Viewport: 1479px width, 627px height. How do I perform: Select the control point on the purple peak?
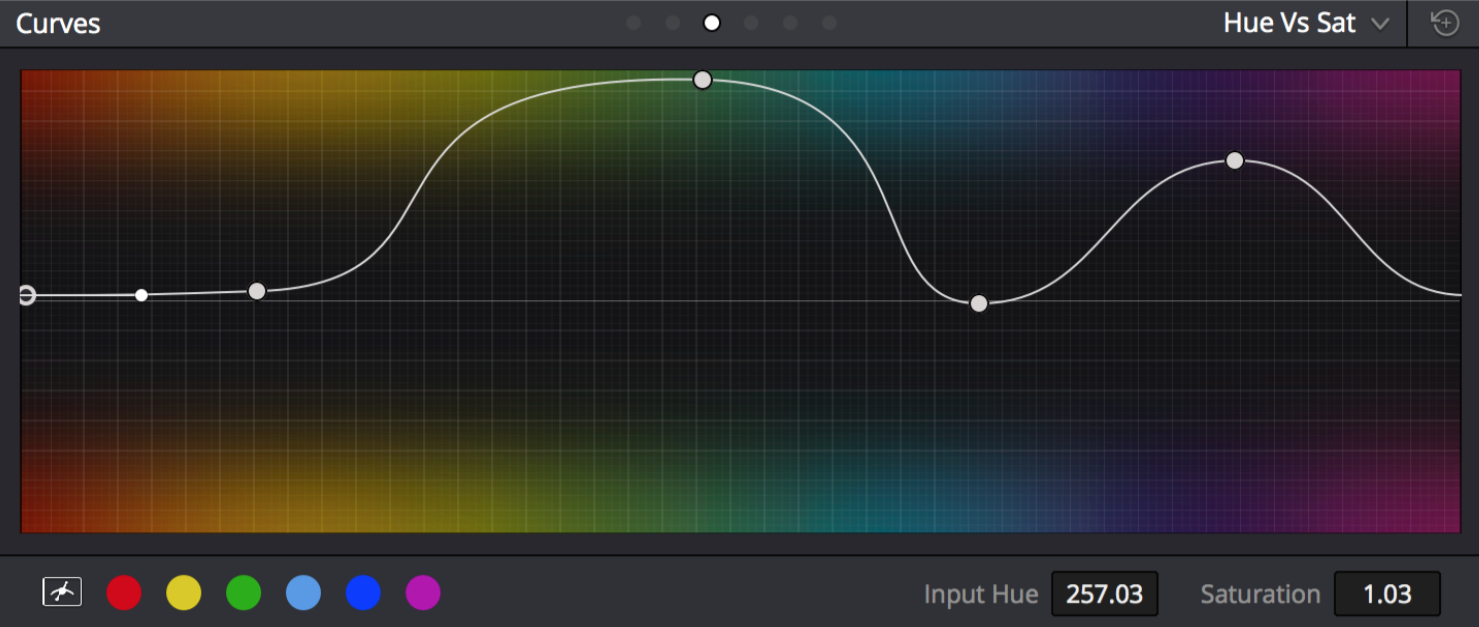tap(1235, 161)
